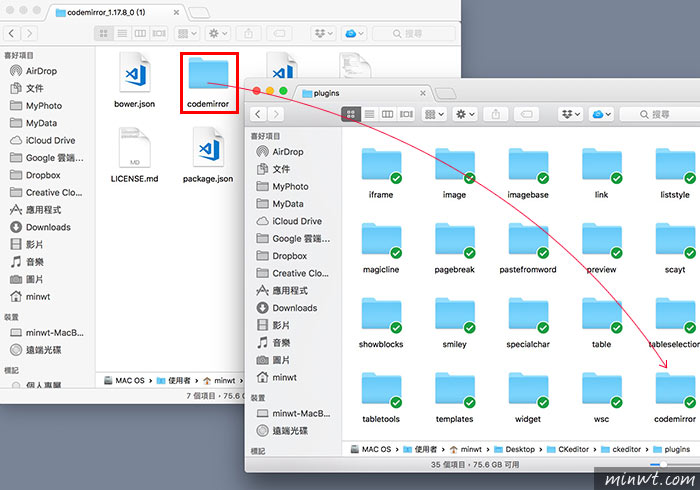The width and height of the screenshot is (700, 490).
Task: Open action gear menu in back window
Action: pos(218,33)
